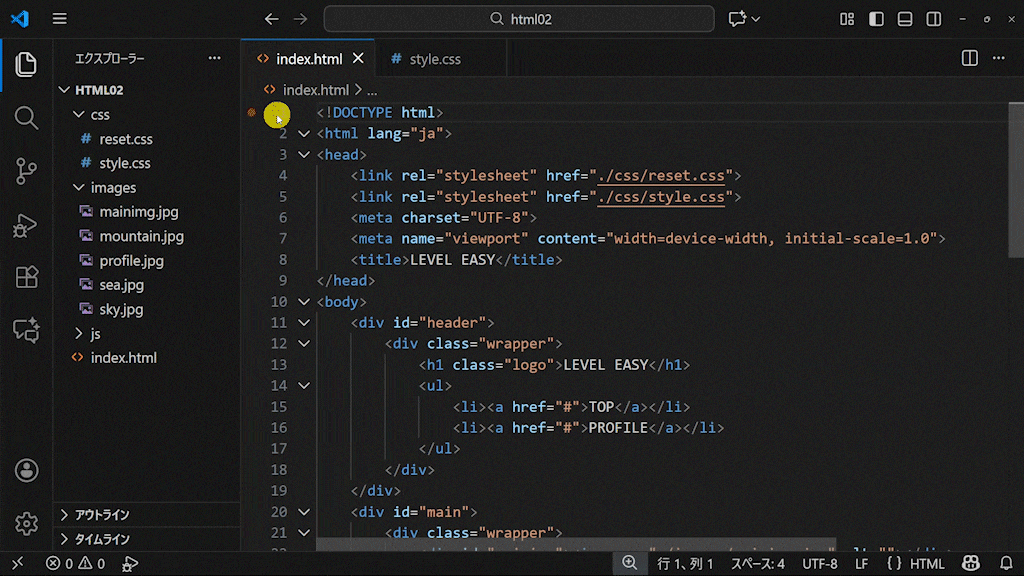Toggle the secondary side bar layout button
The image size is (1024, 576).
(x=933, y=19)
